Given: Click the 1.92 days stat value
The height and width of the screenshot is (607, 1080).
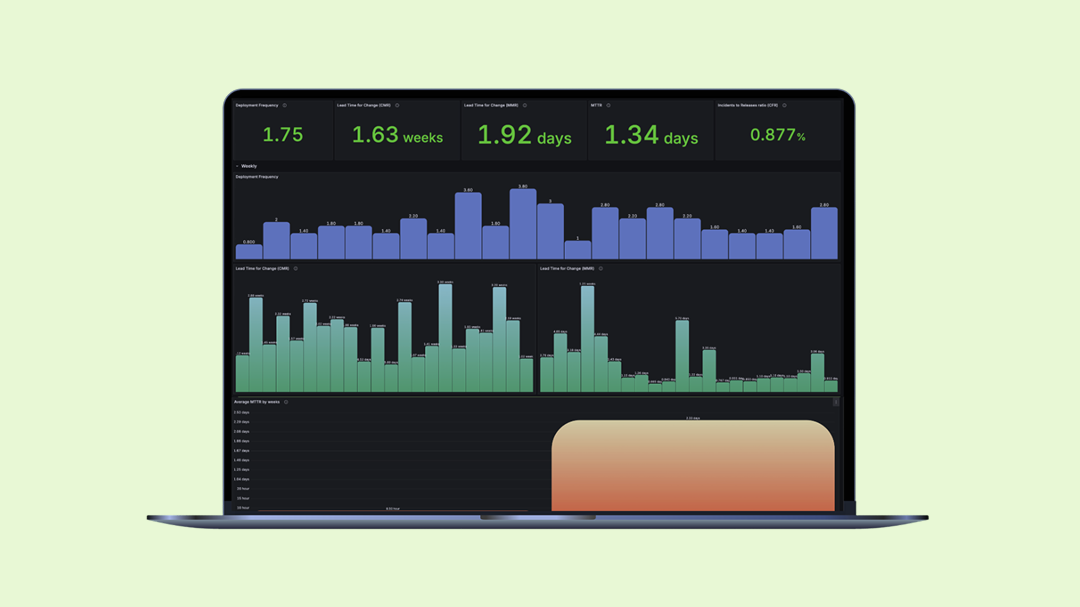Looking at the screenshot, I should (x=524, y=135).
